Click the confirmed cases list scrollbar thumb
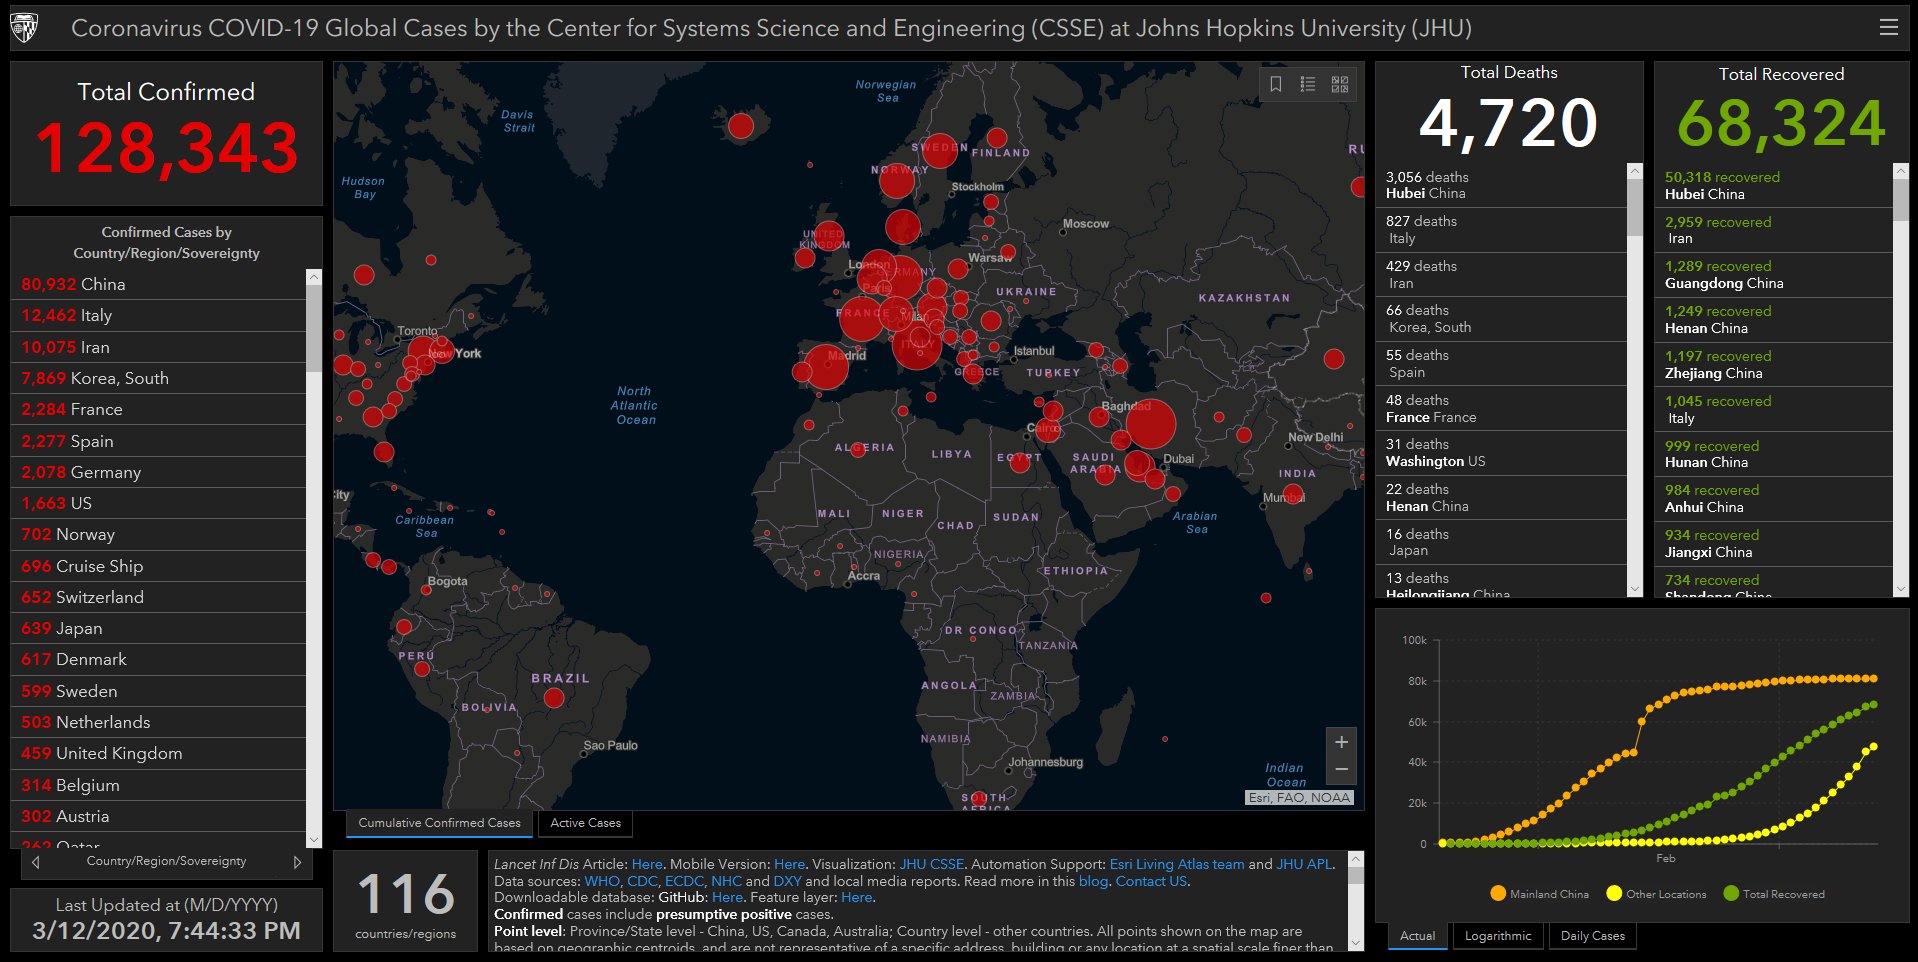This screenshot has width=1918, height=962. [314, 329]
